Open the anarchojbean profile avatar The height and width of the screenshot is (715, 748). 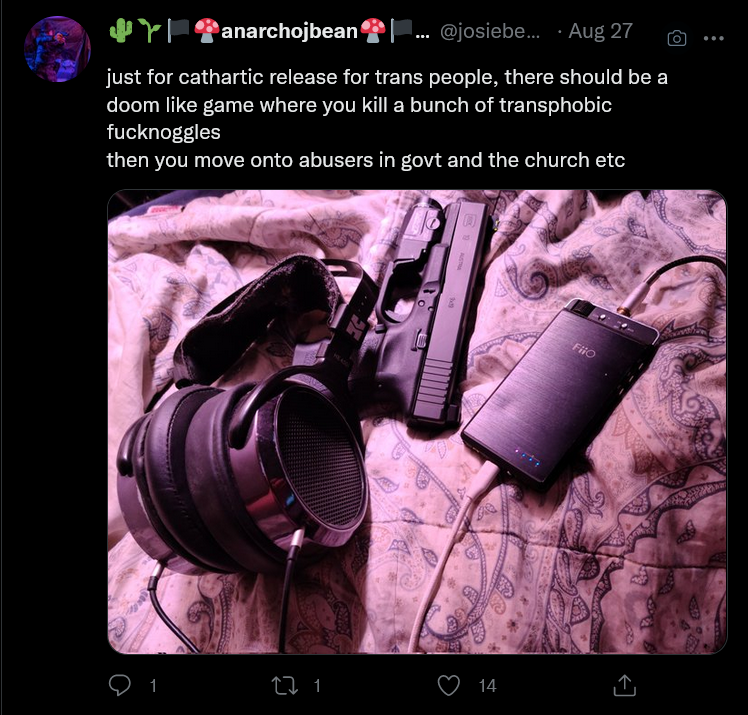point(57,49)
